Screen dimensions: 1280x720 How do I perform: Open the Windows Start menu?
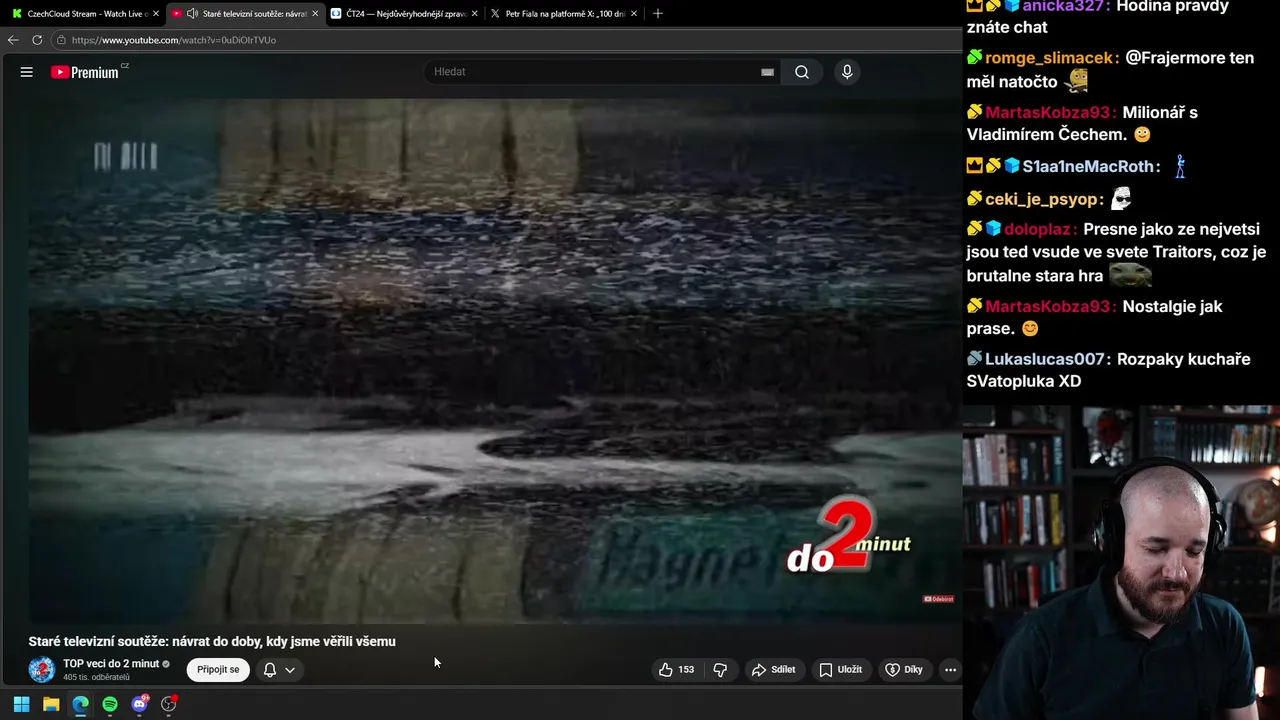tap(21, 704)
